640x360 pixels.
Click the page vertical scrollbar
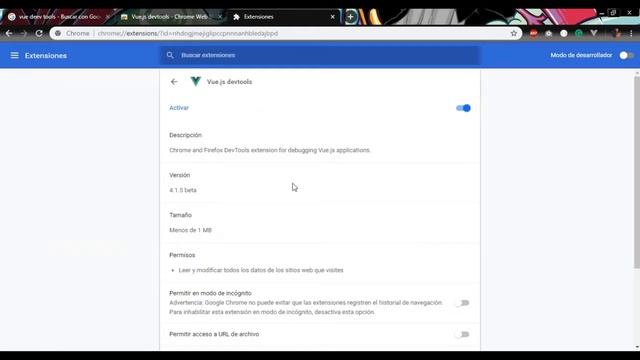click(x=637, y=171)
